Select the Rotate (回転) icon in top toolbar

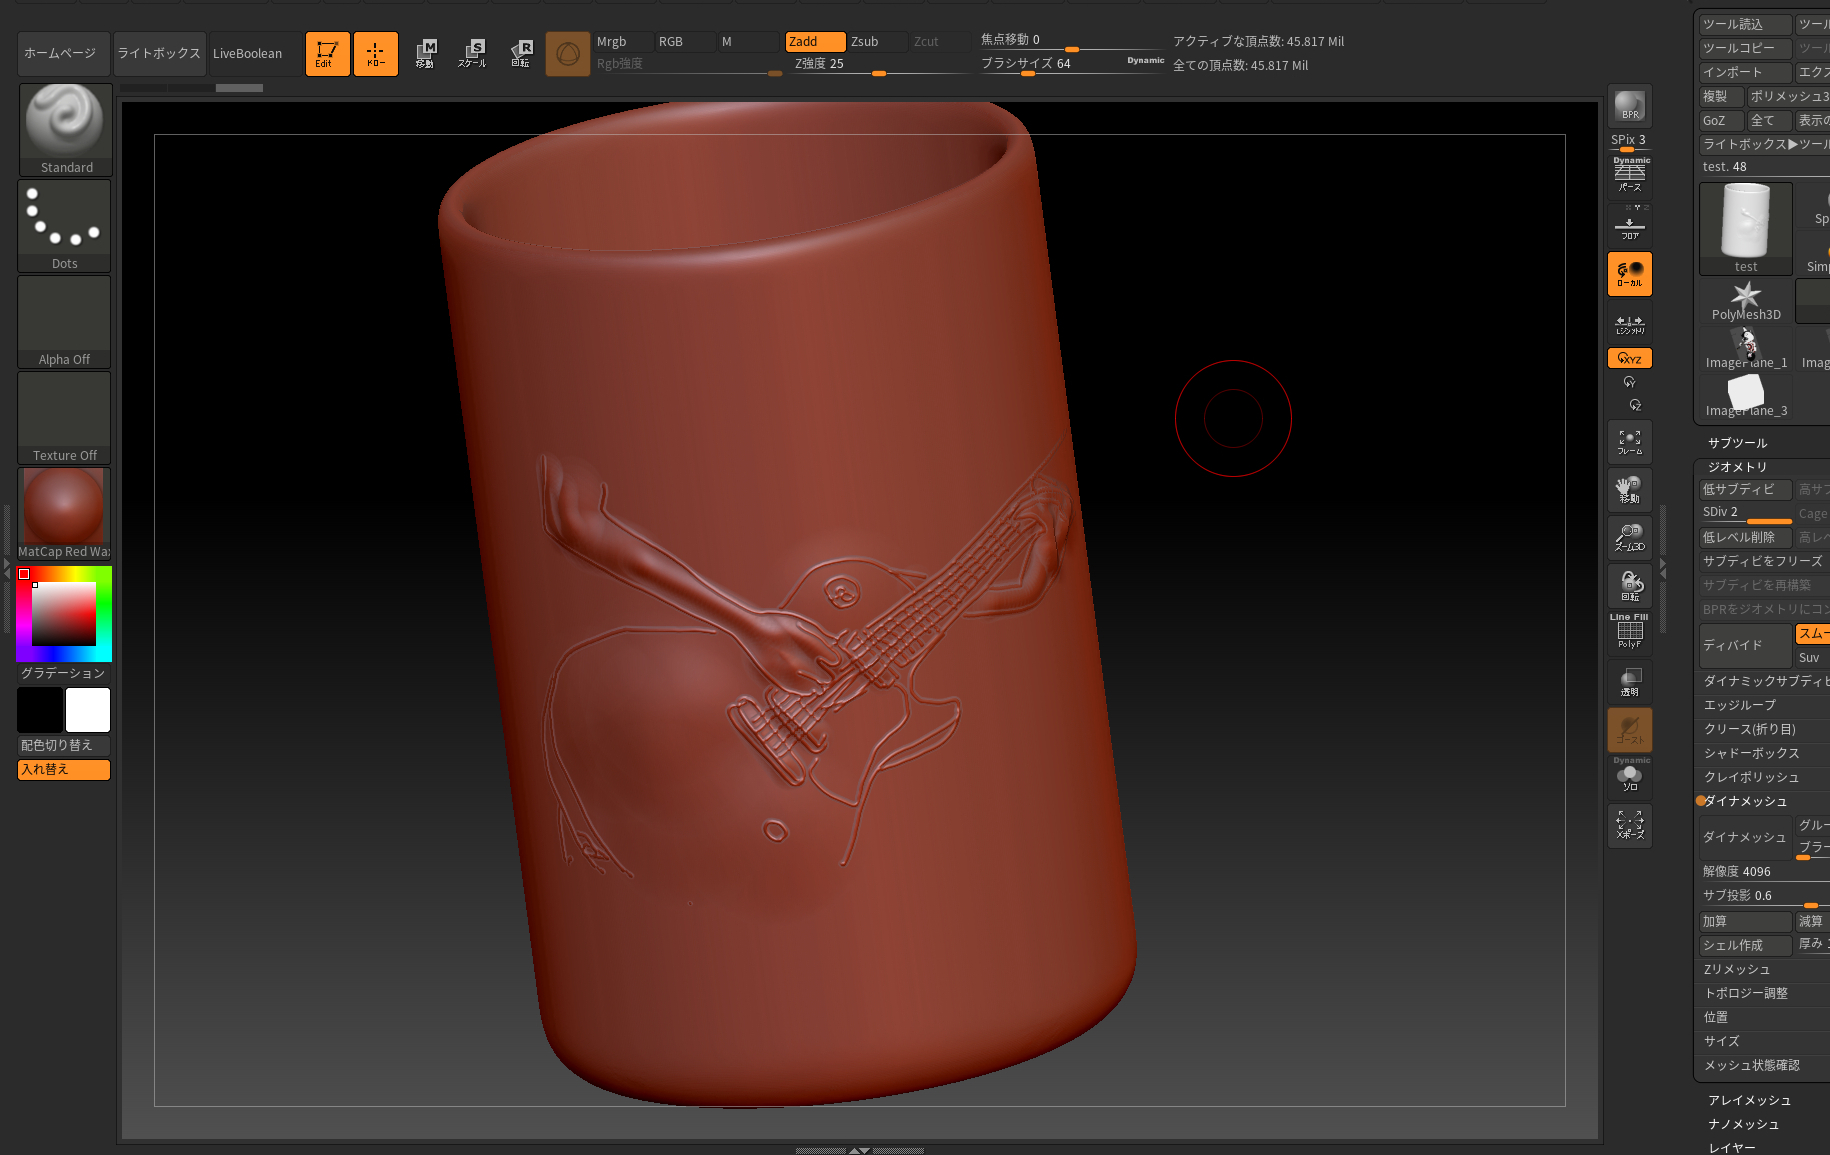pos(520,54)
